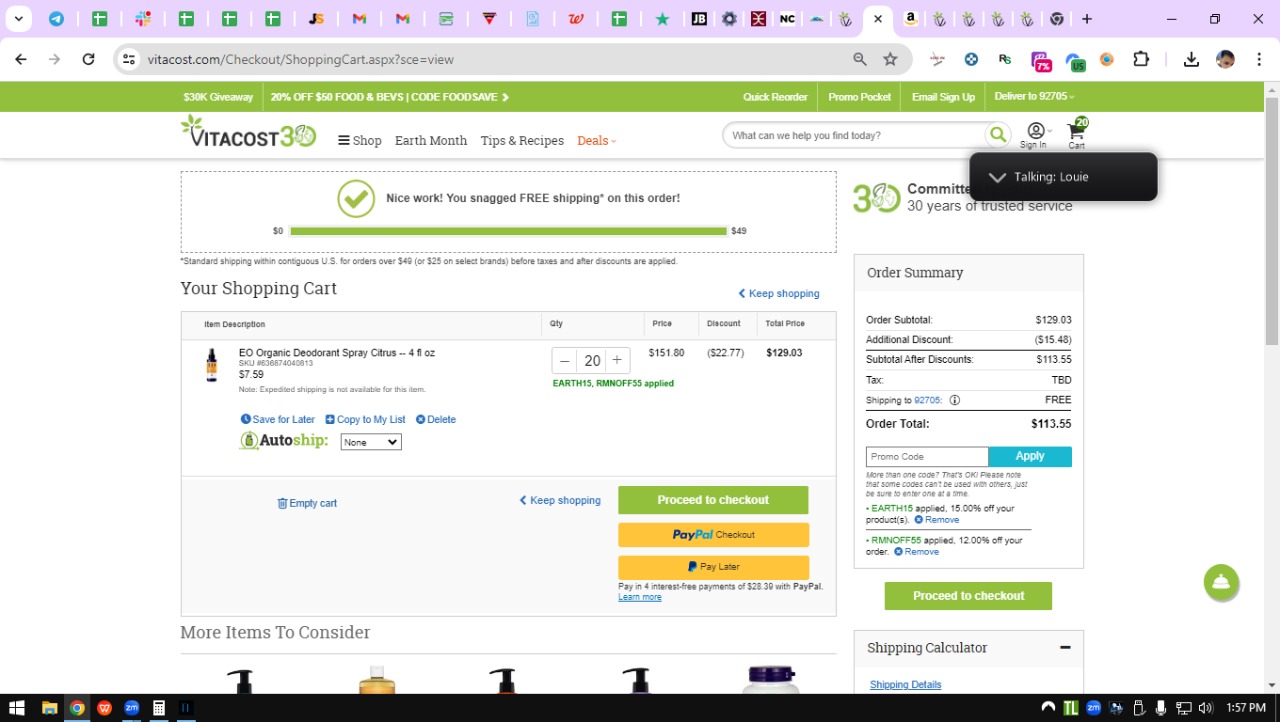The width and height of the screenshot is (1280, 722).
Task: Go to the Vitacost home logo
Action: [x=248, y=132]
